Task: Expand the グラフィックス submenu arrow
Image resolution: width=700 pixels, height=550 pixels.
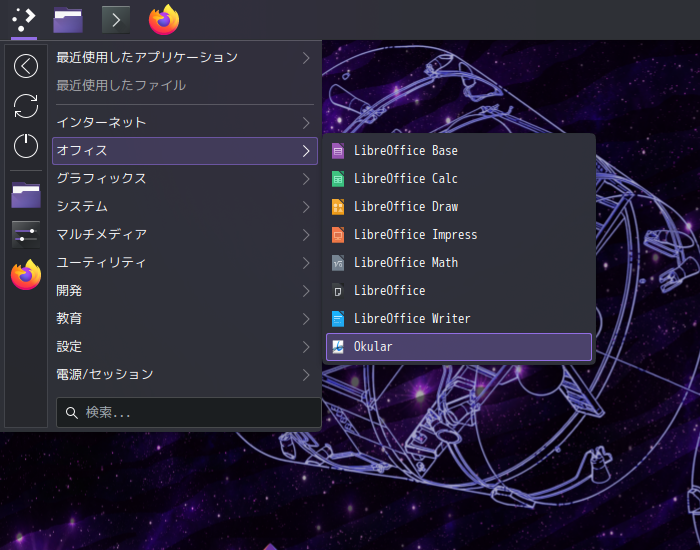Action: 306,179
